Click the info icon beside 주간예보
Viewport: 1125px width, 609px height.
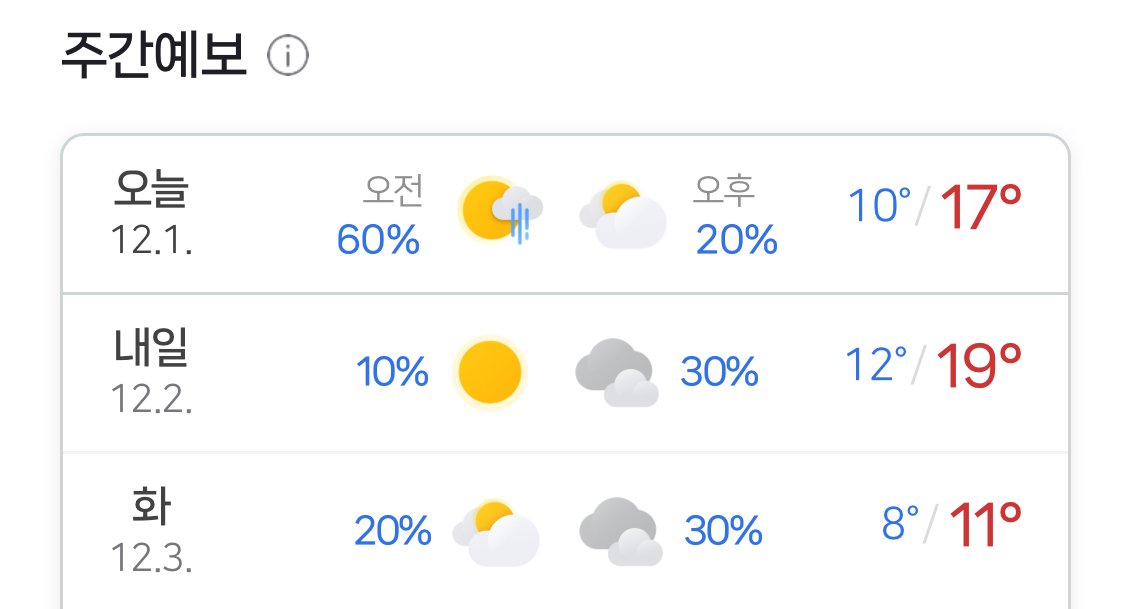pyautogui.click(x=288, y=56)
